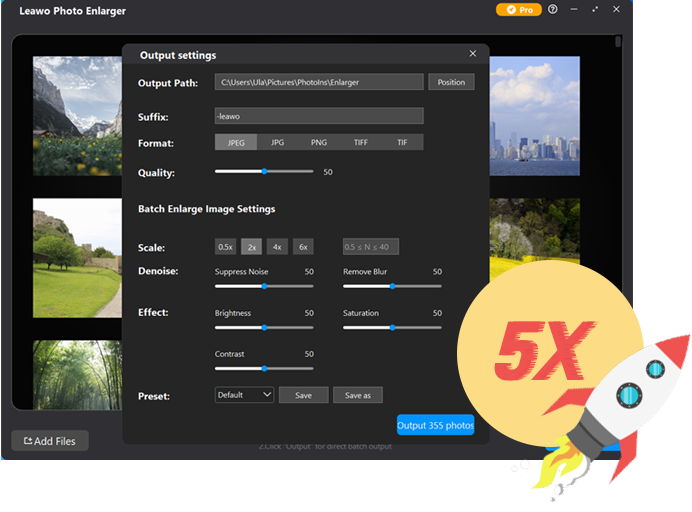
Task: Click the Output Path text field
Action: pos(319,82)
